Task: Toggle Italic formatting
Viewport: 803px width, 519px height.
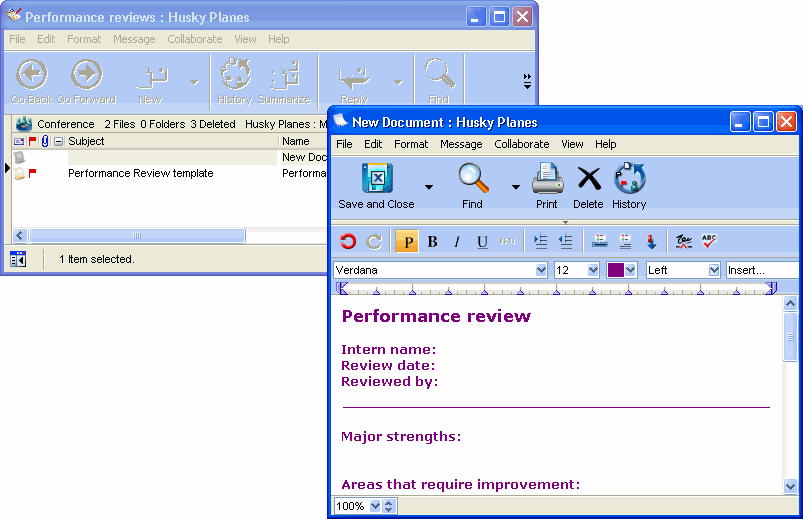Action: click(457, 241)
